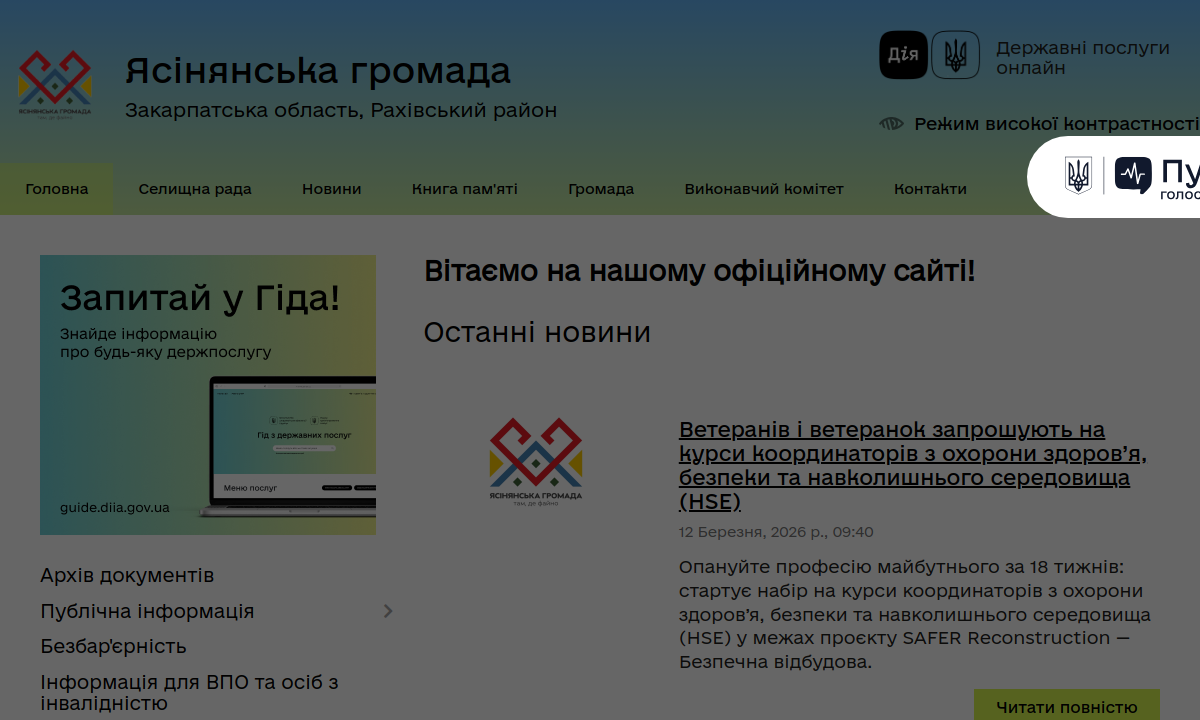Click the pulse heartbeat icon in widget

(1133, 175)
